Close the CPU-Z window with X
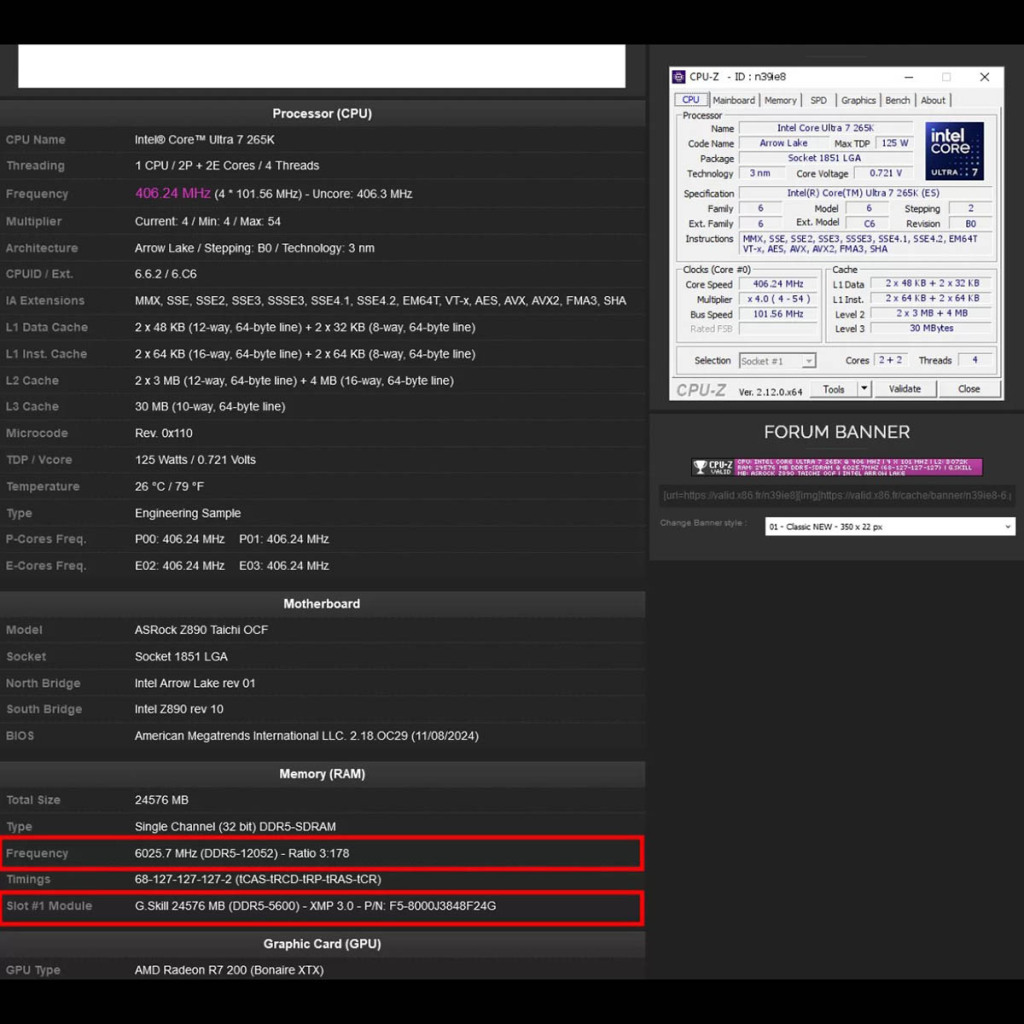Screen dimensions: 1024x1024 (984, 77)
